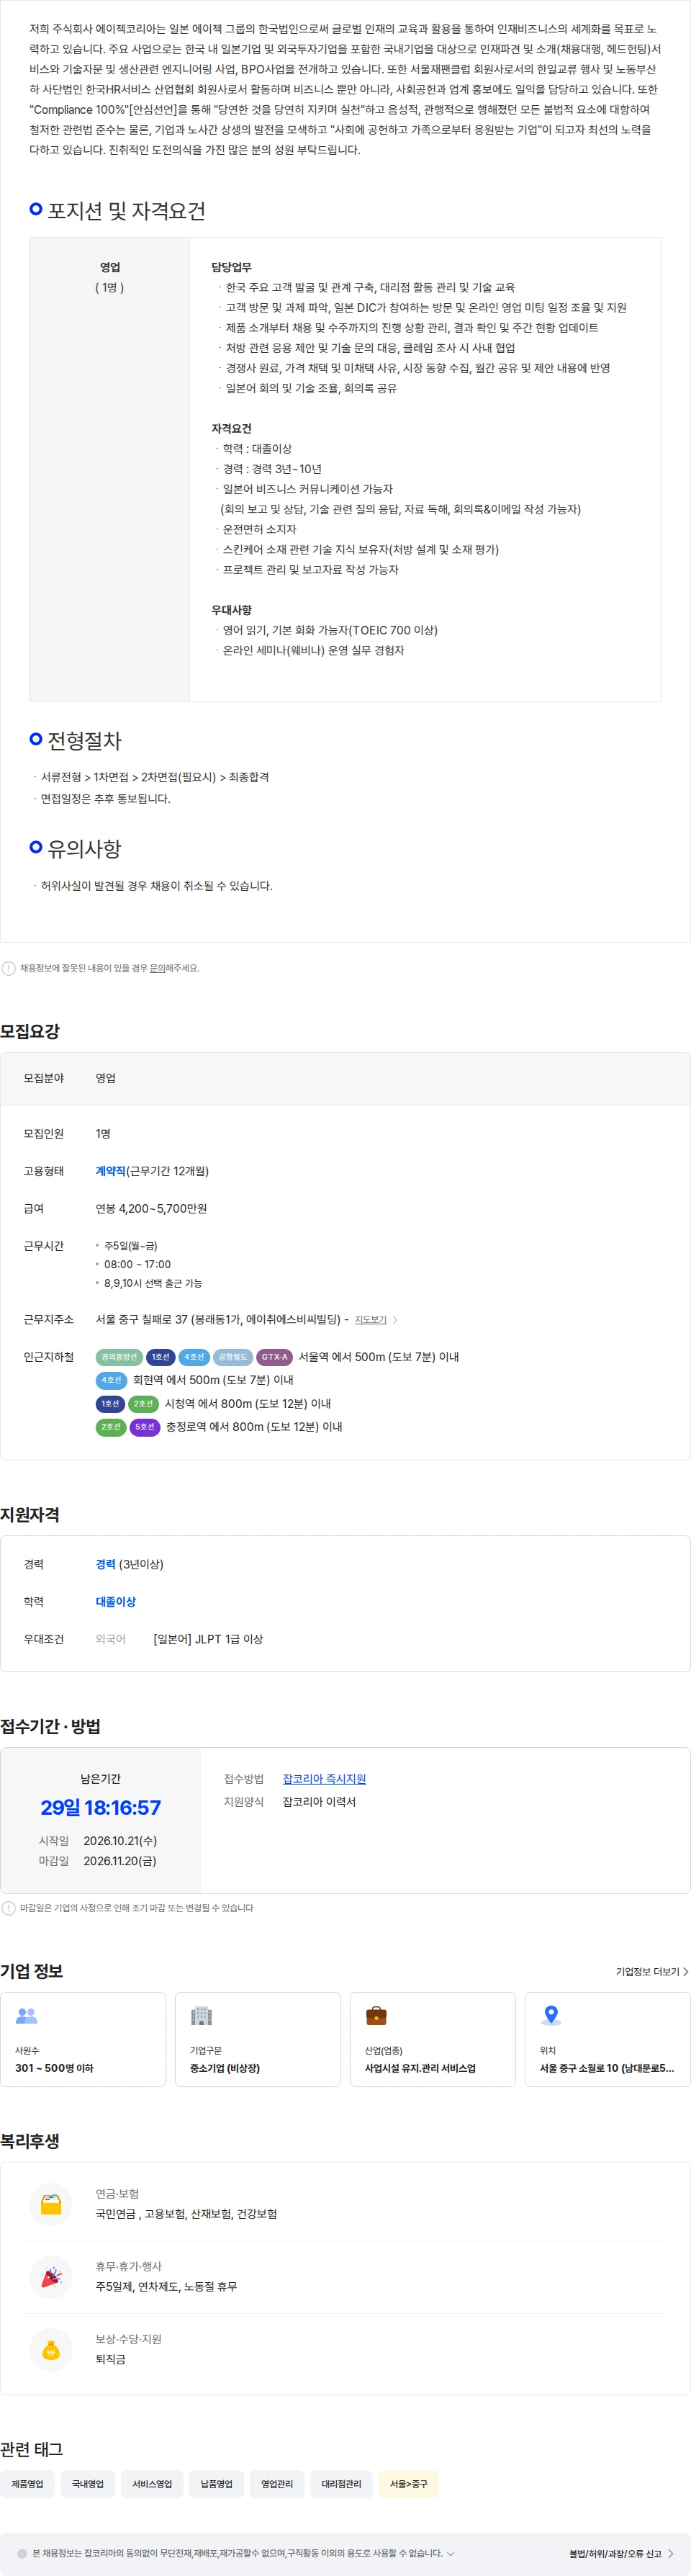
Task: Open 잡코리아 즉시지원 apply link
Action: (324, 1779)
